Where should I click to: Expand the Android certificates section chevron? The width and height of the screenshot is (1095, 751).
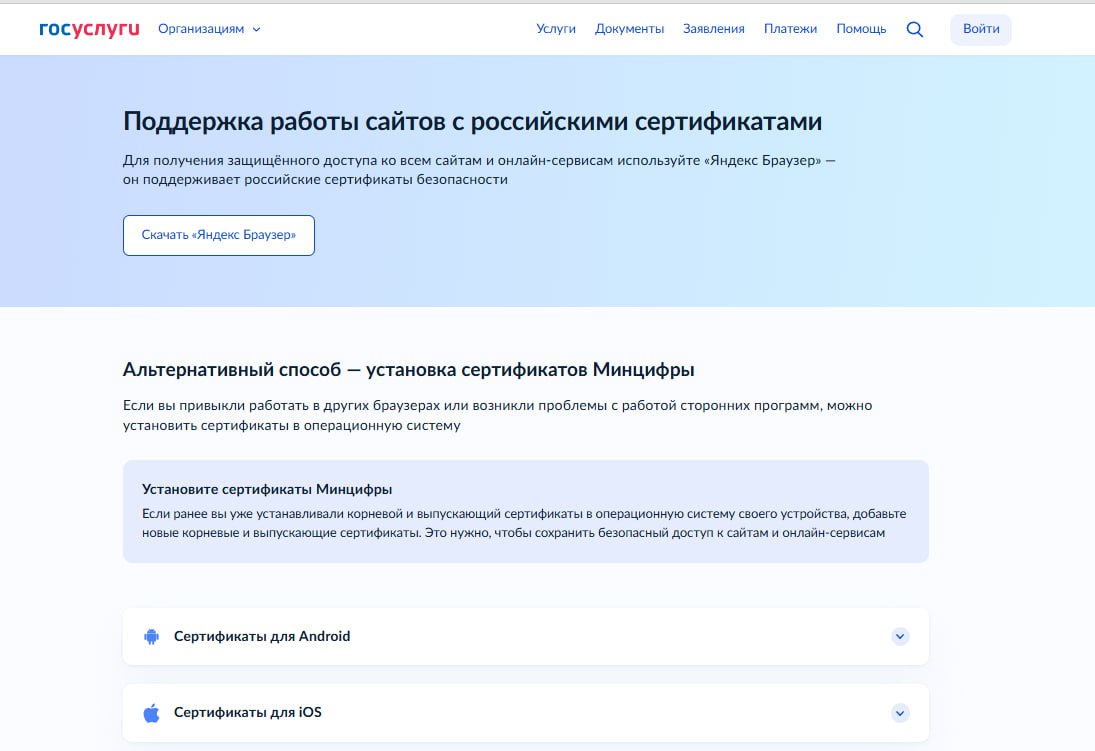tap(900, 636)
